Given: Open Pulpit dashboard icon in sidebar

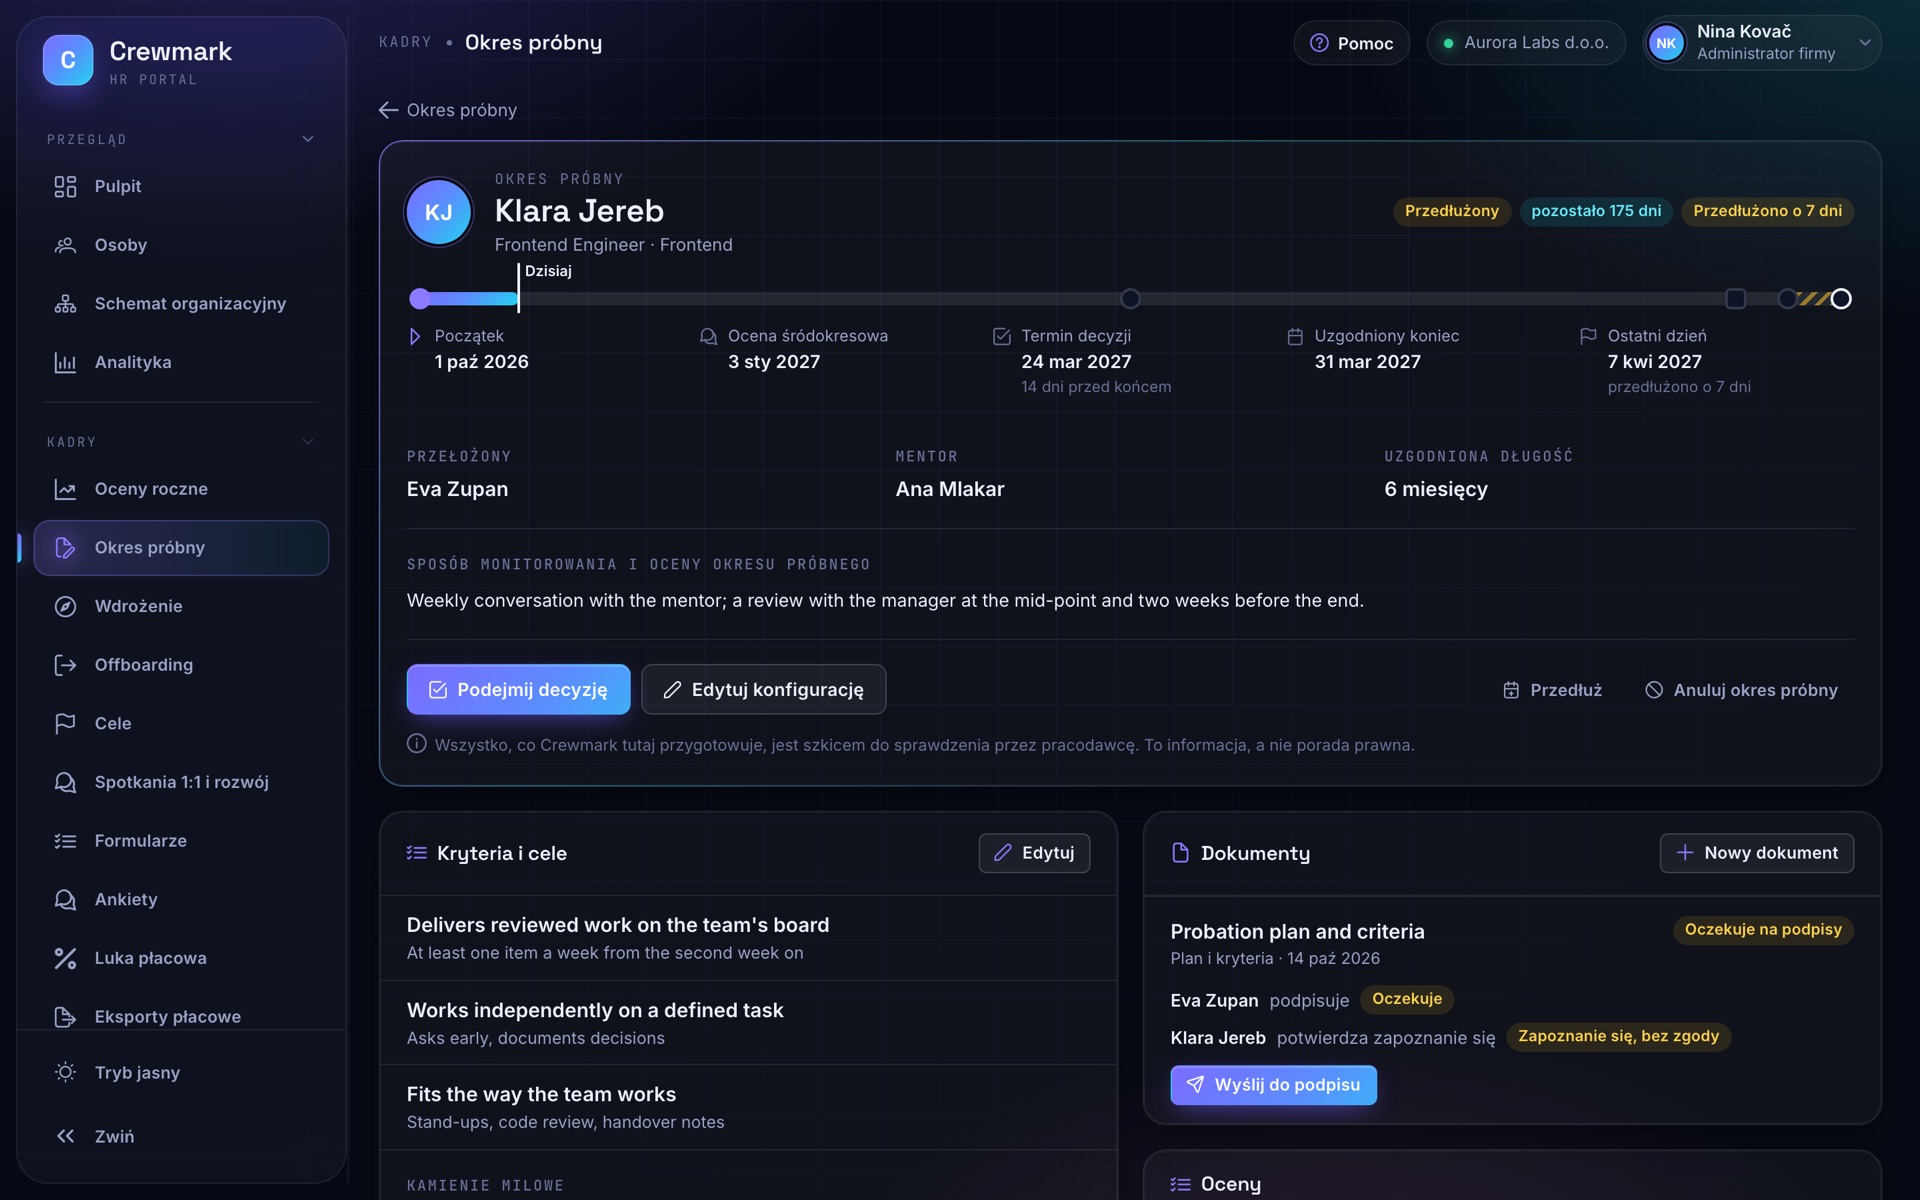Looking at the screenshot, I should [65, 187].
